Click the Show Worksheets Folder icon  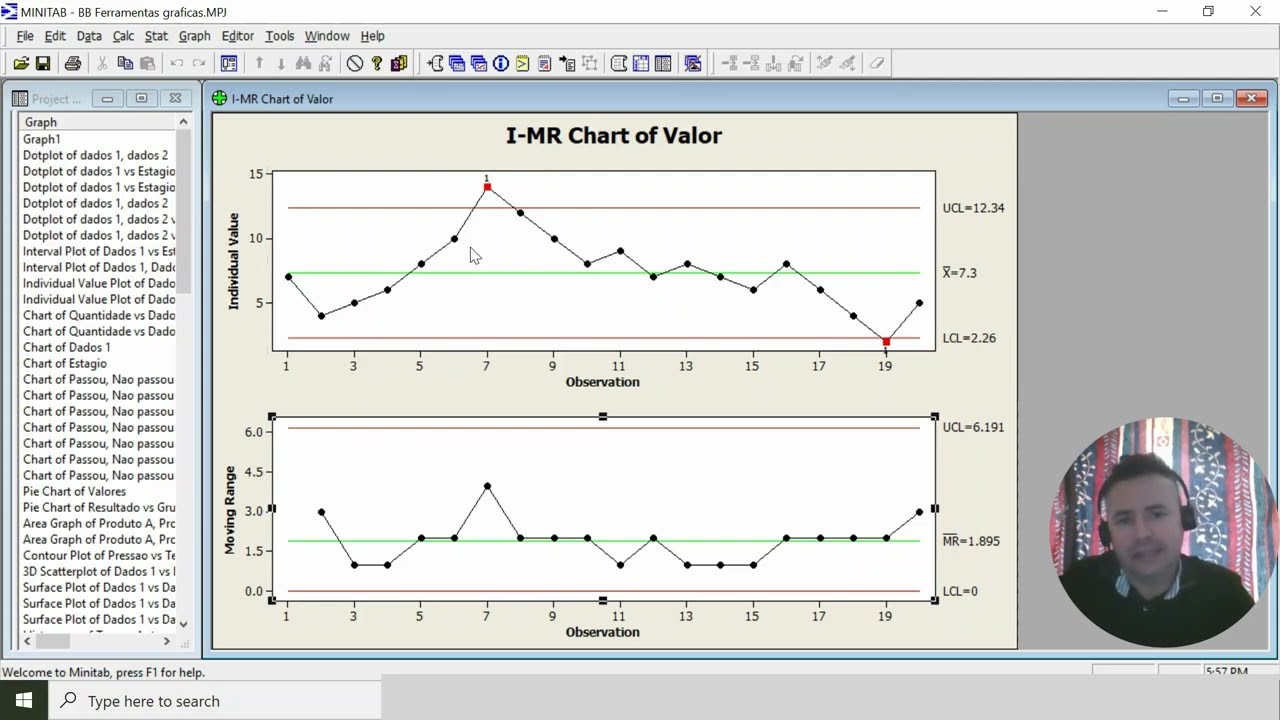[457, 63]
